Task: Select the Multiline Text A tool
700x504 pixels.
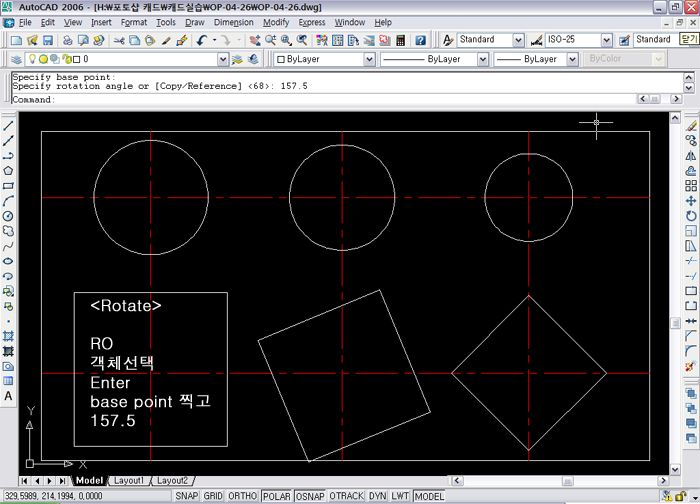Action: (x=8, y=396)
